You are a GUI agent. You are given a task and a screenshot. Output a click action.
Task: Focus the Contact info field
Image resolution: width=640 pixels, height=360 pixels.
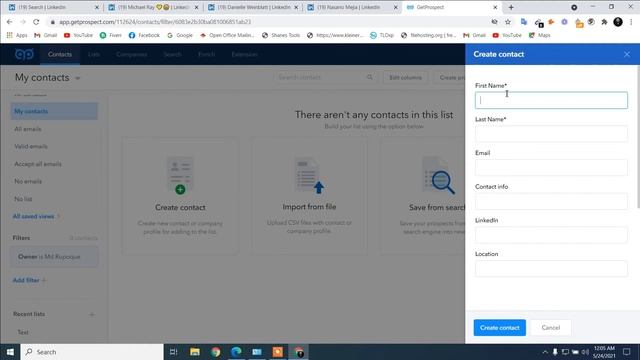pyautogui.click(x=551, y=201)
